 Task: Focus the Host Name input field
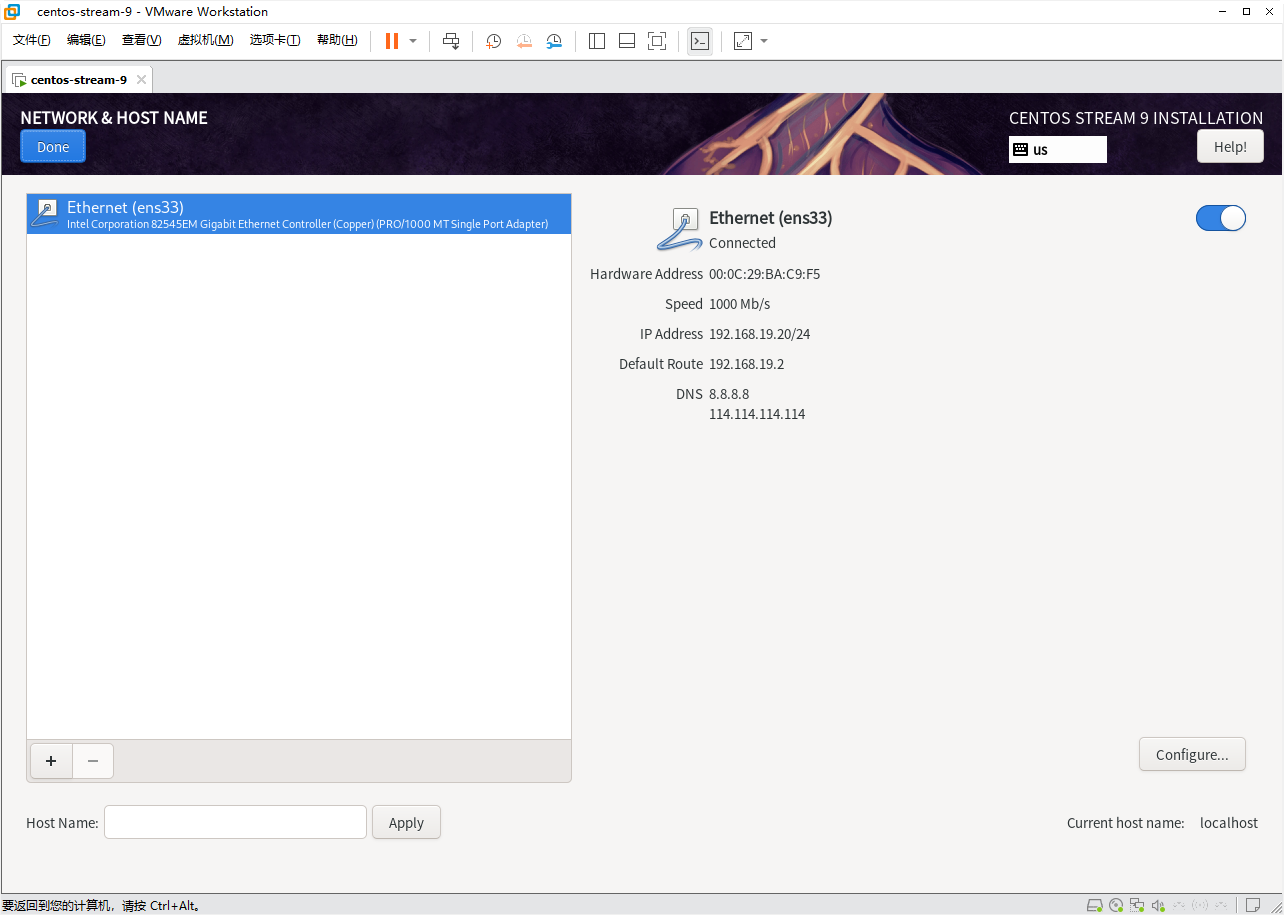235,822
